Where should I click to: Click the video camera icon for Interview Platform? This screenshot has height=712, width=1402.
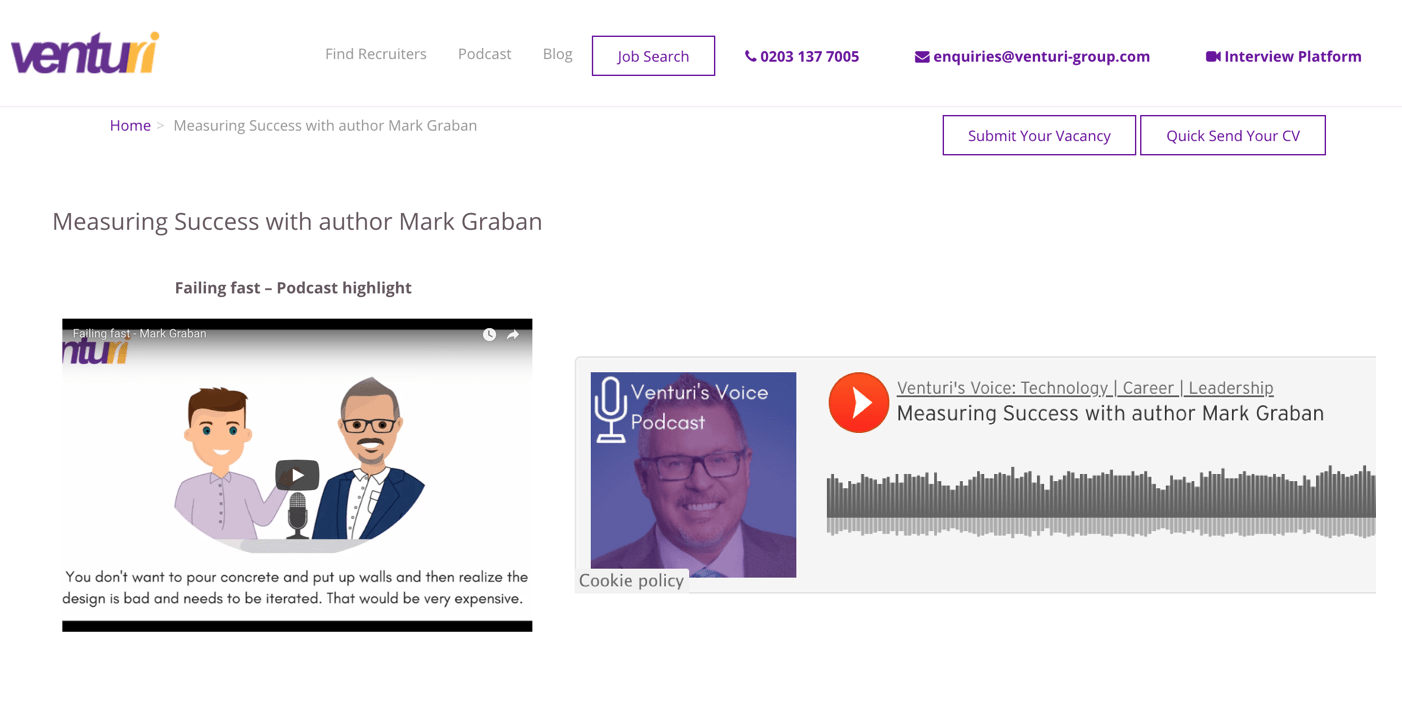tap(1212, 57)
